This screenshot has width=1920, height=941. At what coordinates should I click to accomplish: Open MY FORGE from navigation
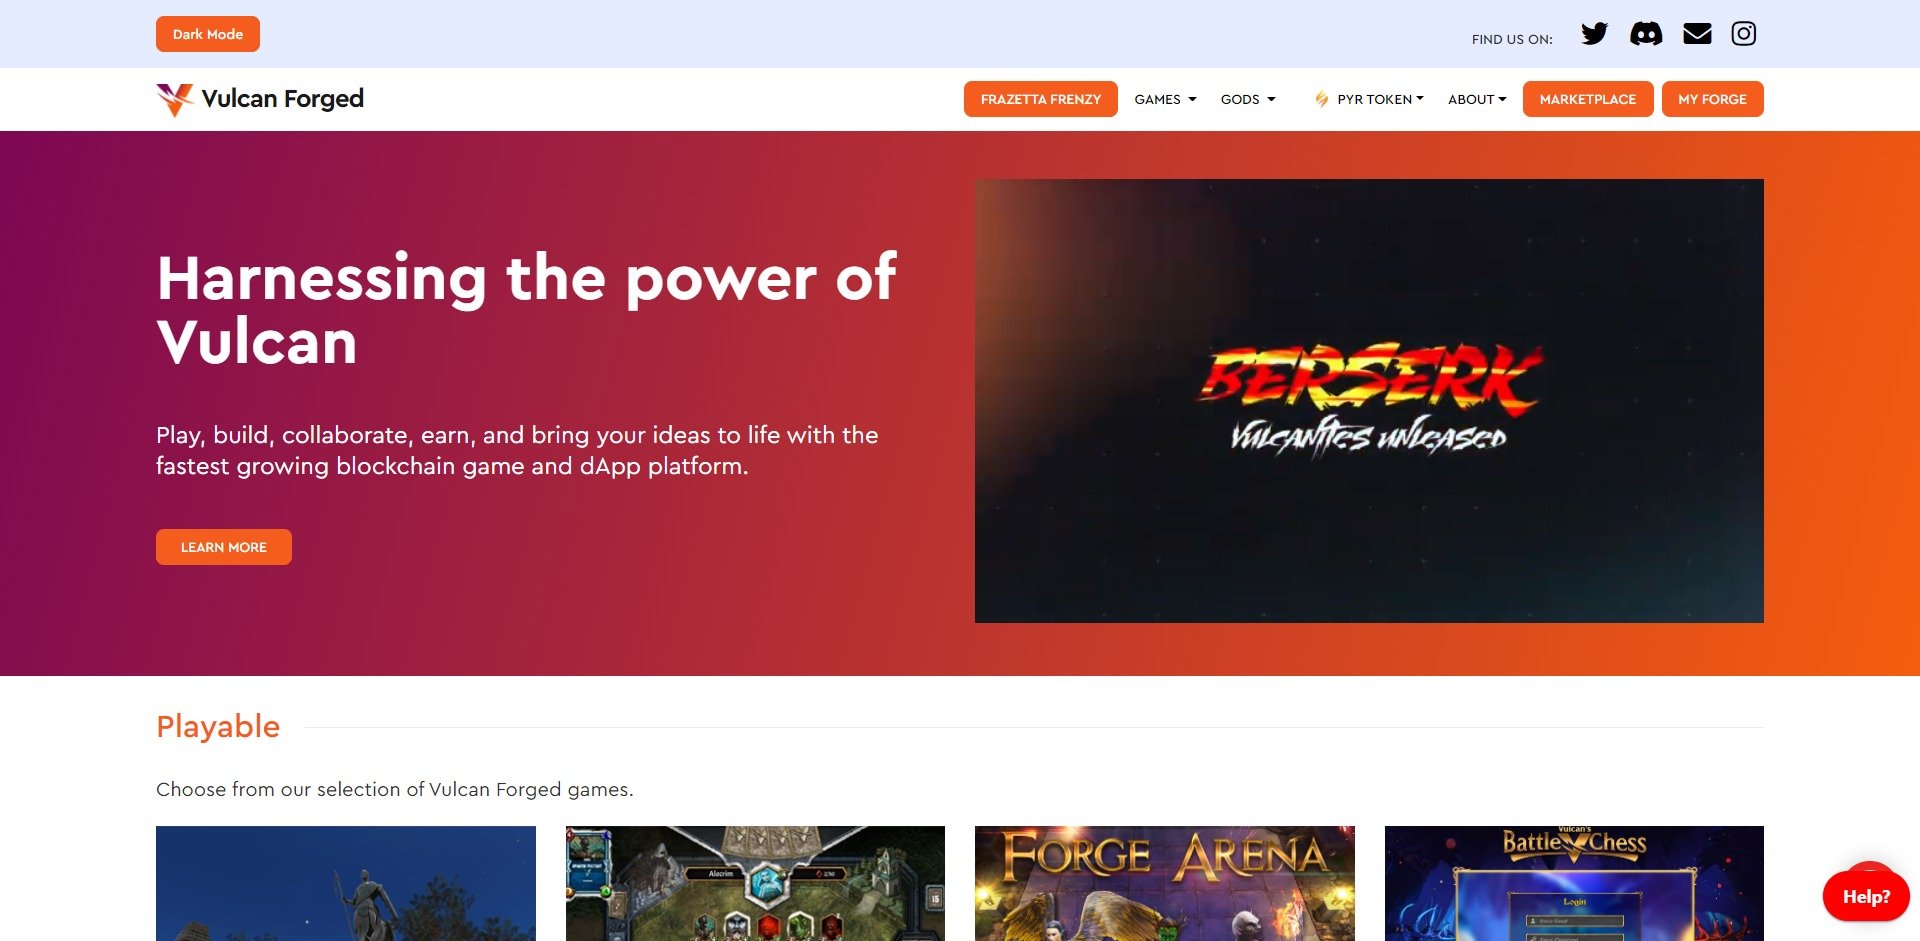coord(1712,99)
